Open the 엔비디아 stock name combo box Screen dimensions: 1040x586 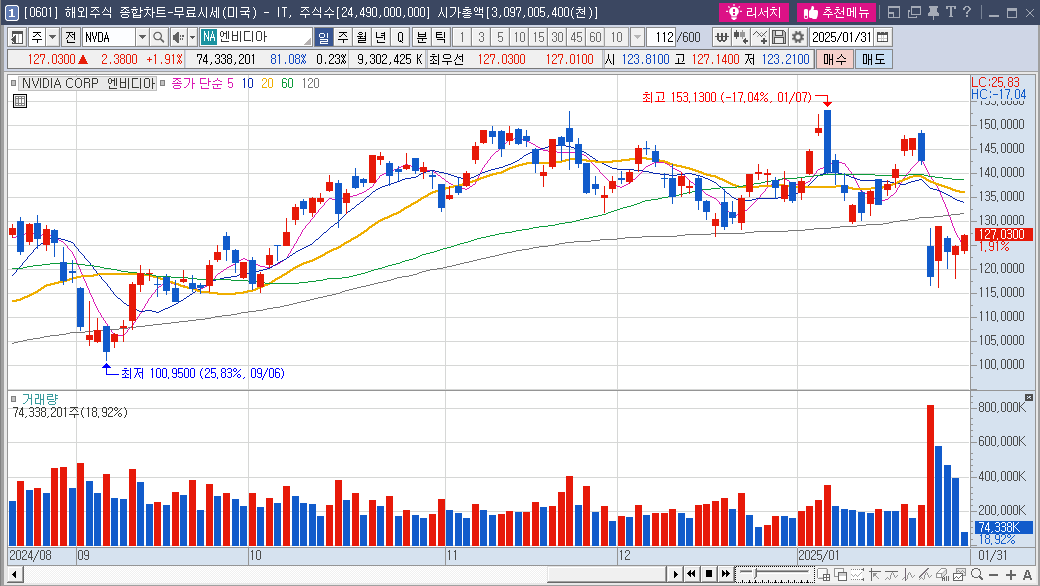click(256, 37)
